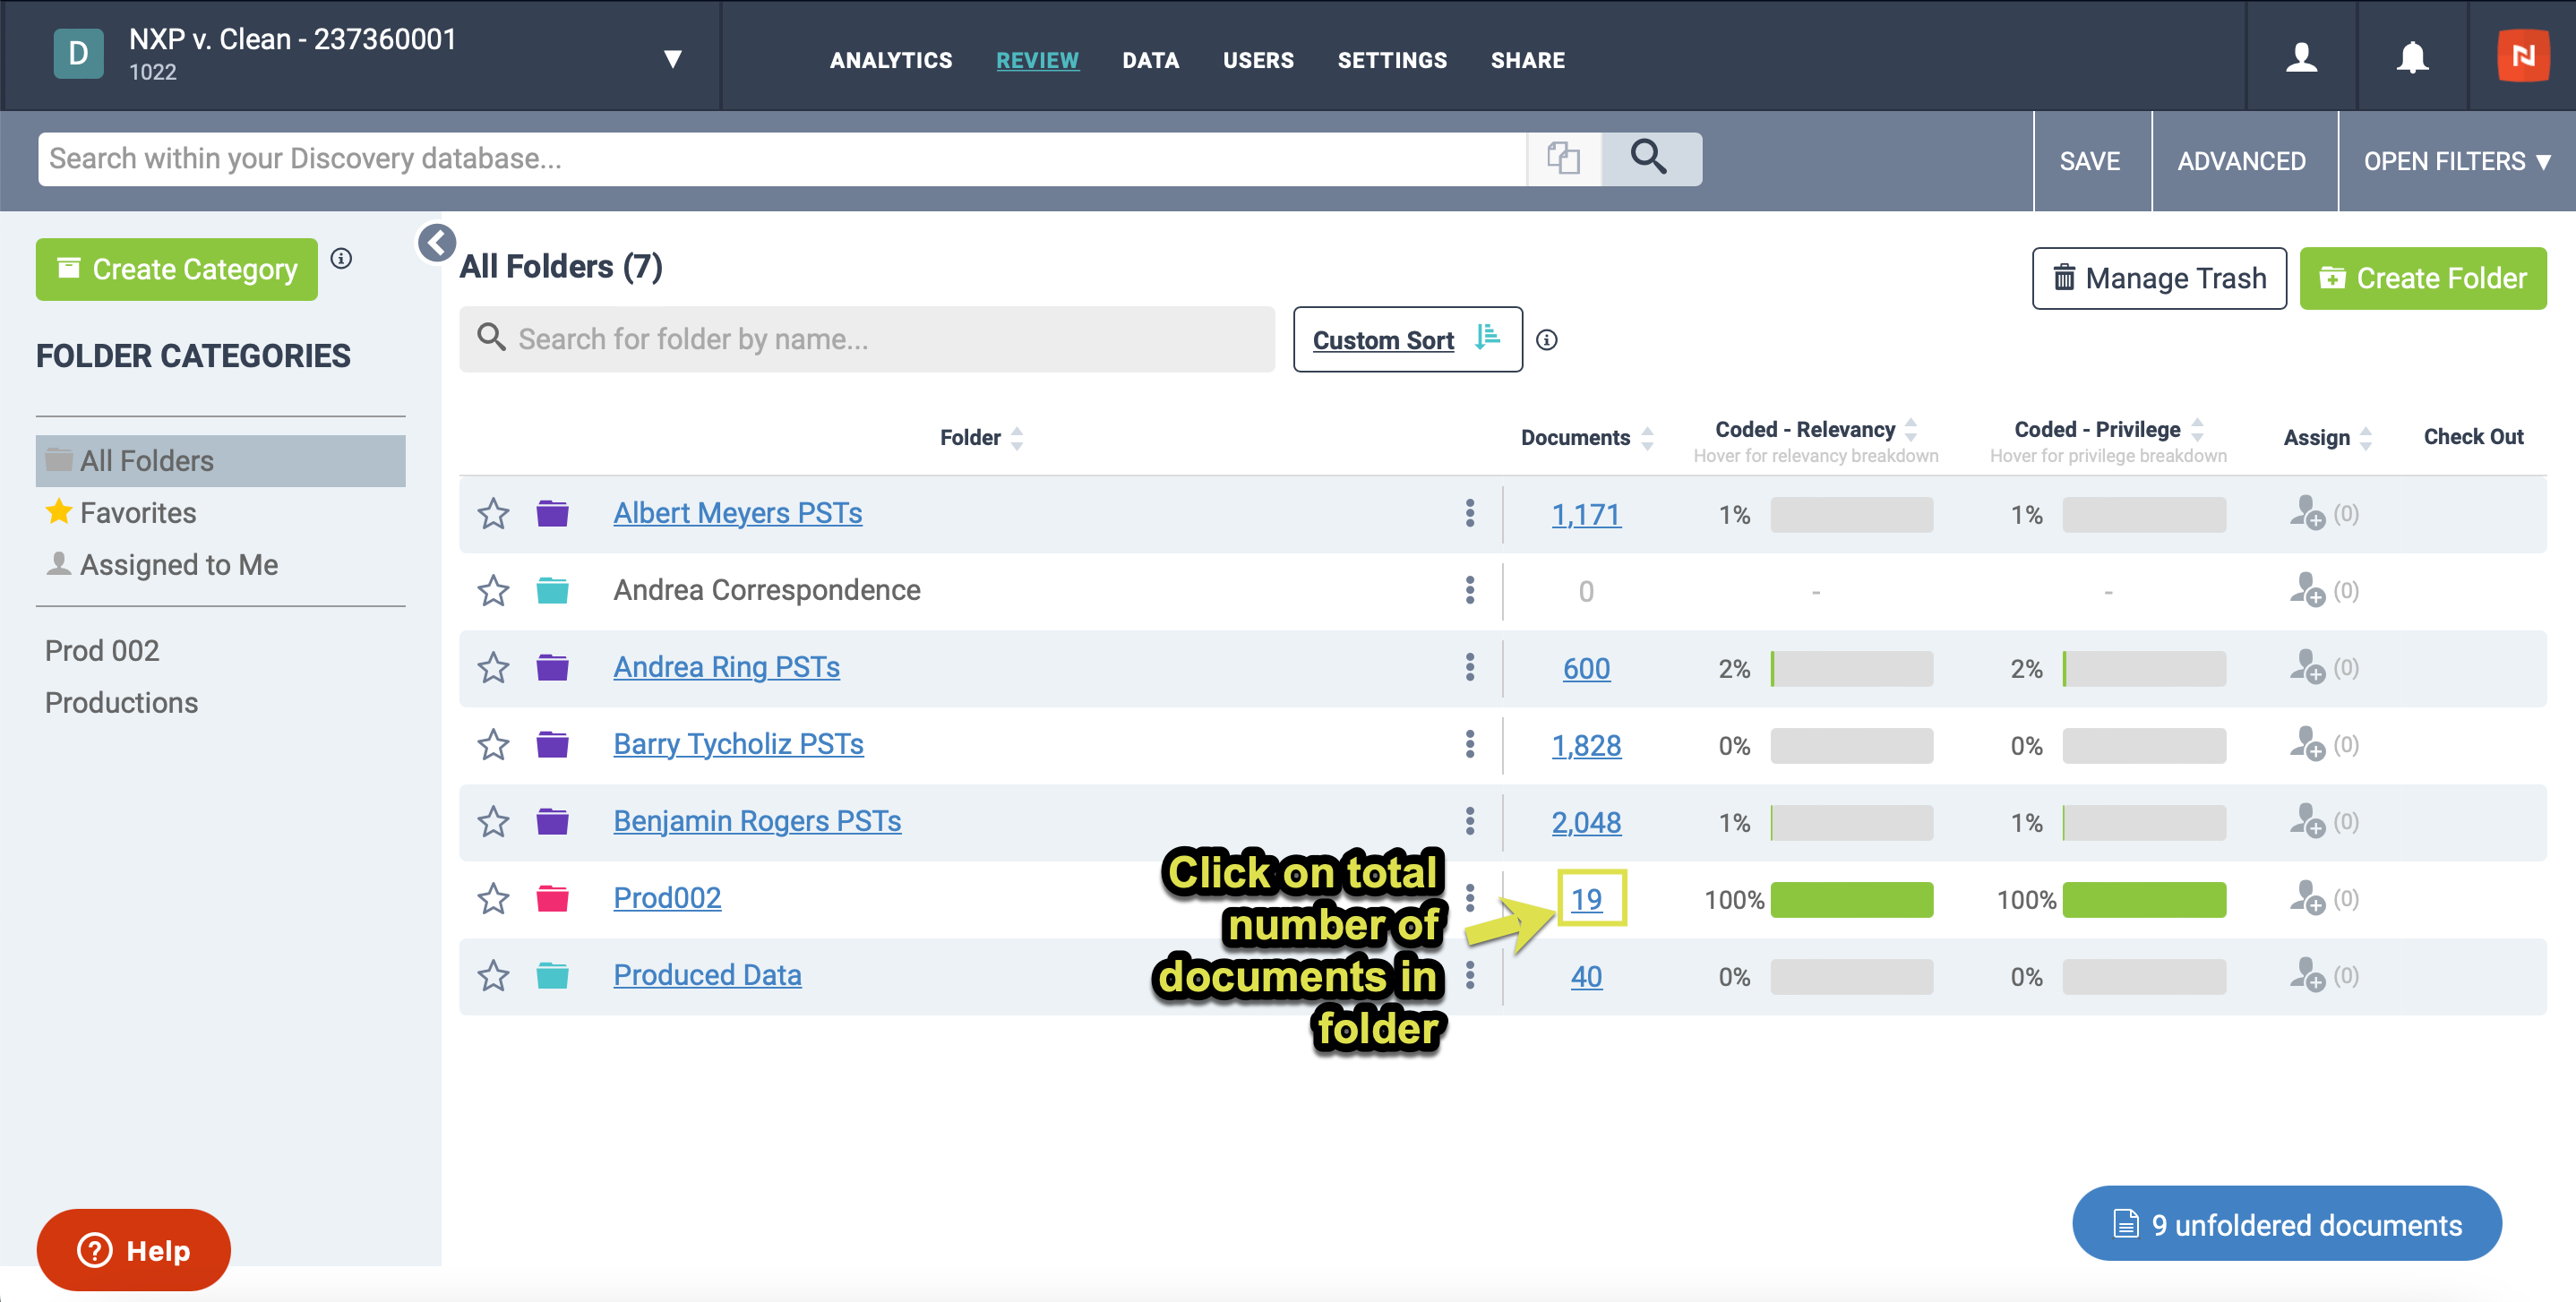Viewport: 2576px width, 1302px height.
Task: Open the user profile icon in header
Action: tap(2301, 57)
